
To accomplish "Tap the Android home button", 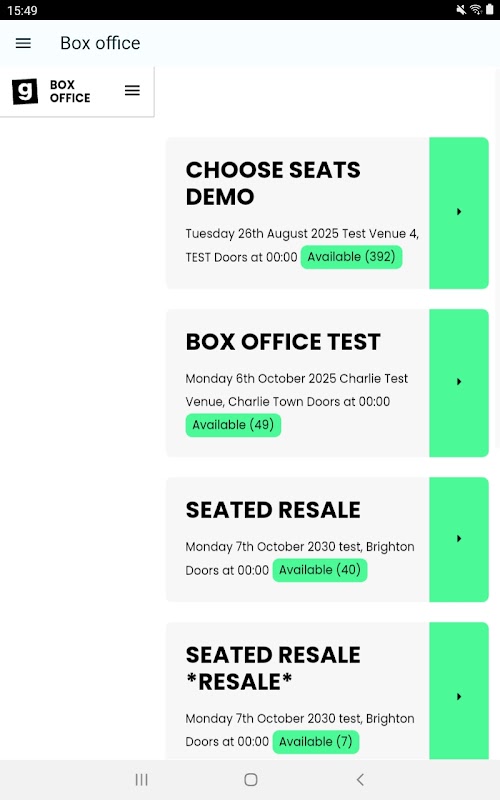I will pyautogui.click(x=251, y=780).
